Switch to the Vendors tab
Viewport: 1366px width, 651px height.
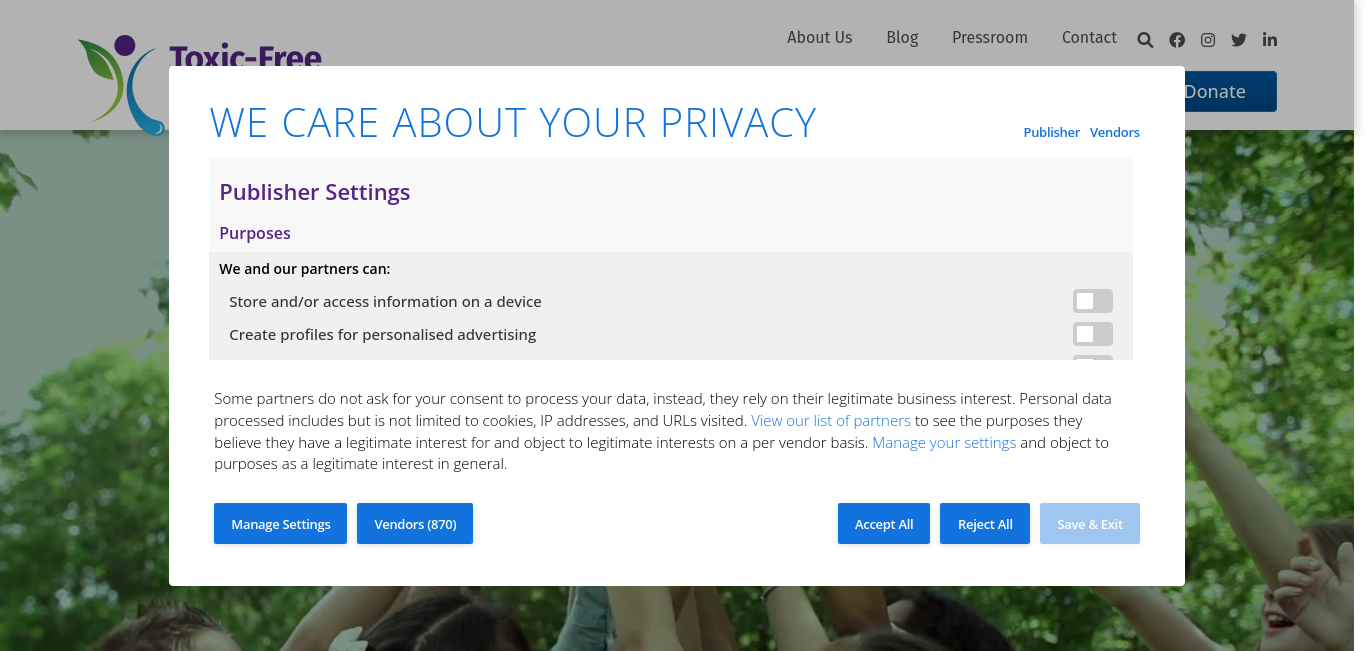click(1115, 132)
